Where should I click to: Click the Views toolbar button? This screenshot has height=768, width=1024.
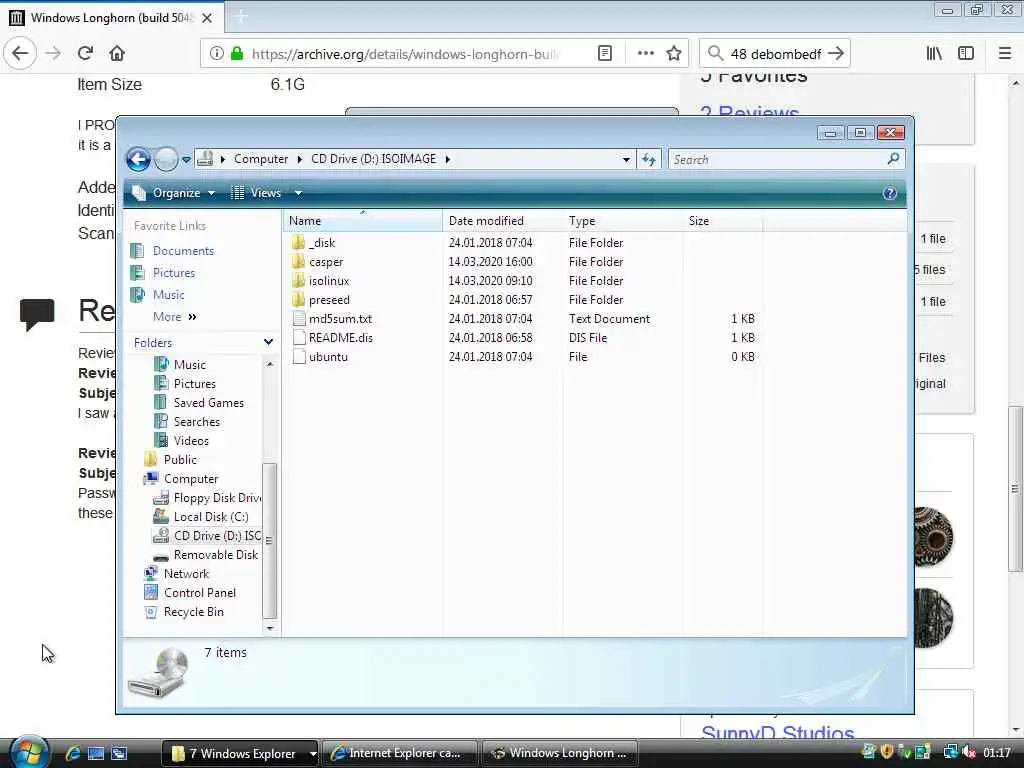257,193
